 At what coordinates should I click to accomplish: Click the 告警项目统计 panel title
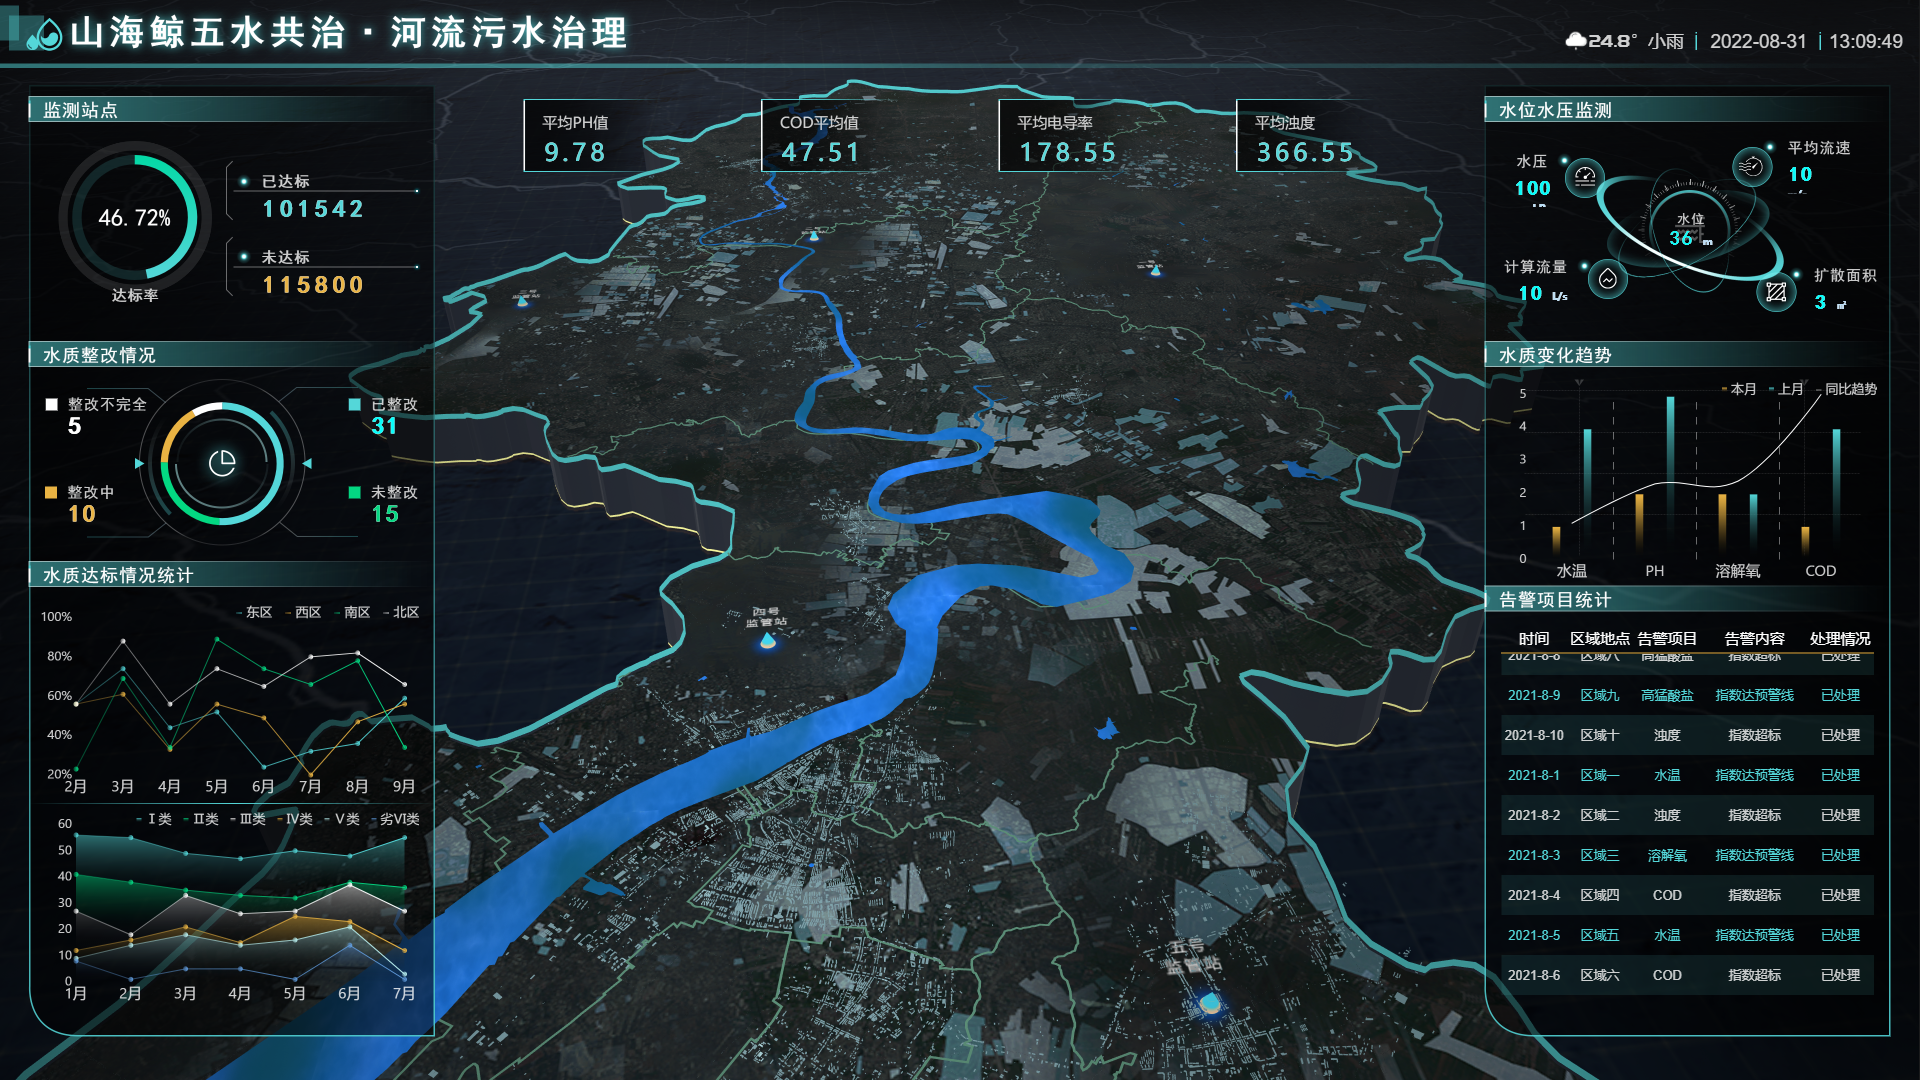point(1555,600)
